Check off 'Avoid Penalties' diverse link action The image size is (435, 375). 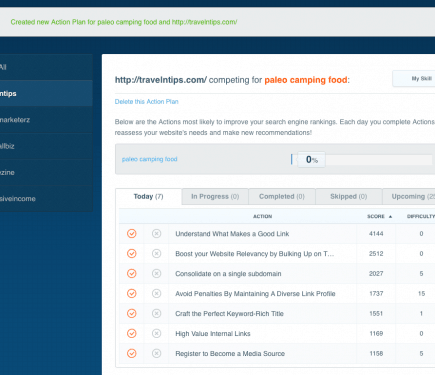132,293
